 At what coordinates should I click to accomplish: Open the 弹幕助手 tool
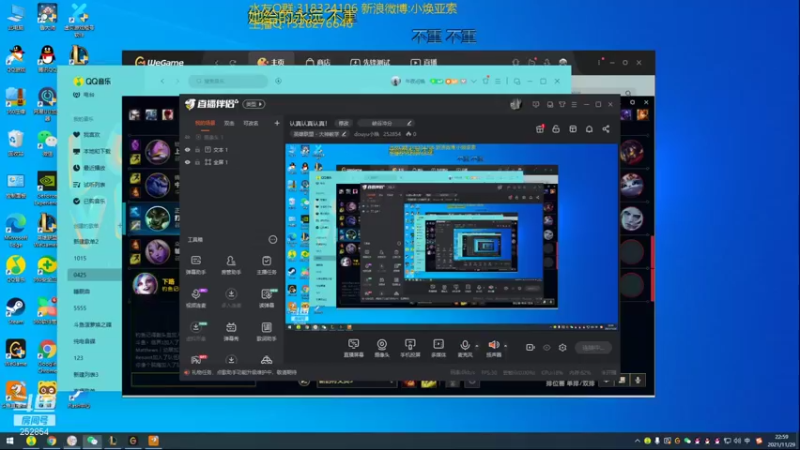tap(195, 265)
